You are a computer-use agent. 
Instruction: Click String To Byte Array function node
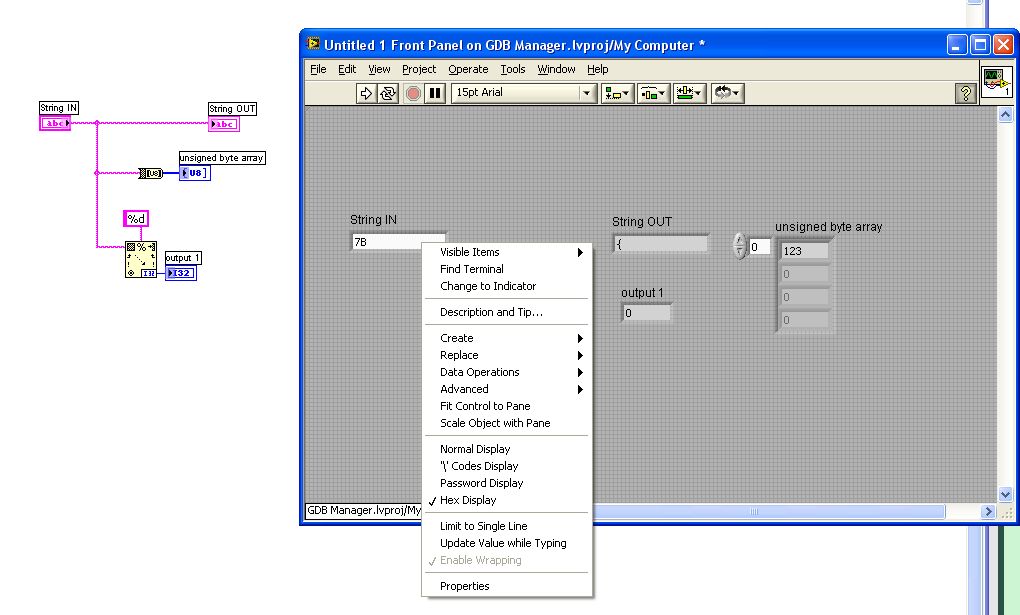coord(151,173)
